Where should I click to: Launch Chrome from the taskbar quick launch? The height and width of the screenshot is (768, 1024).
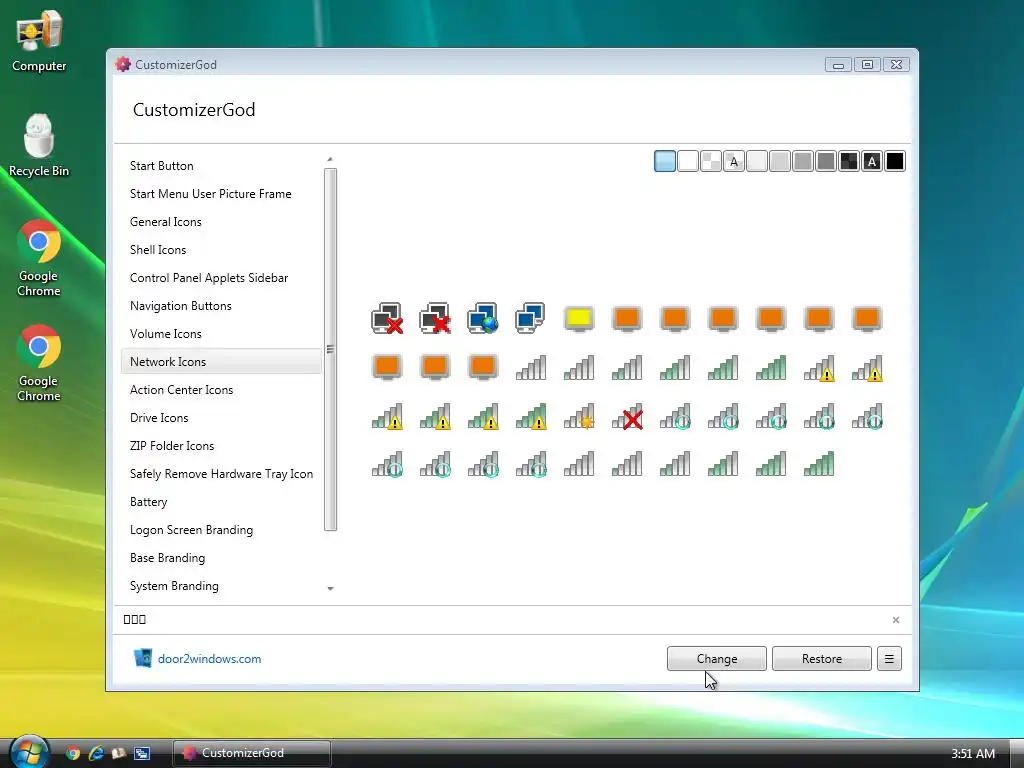(x=73, y=753)
